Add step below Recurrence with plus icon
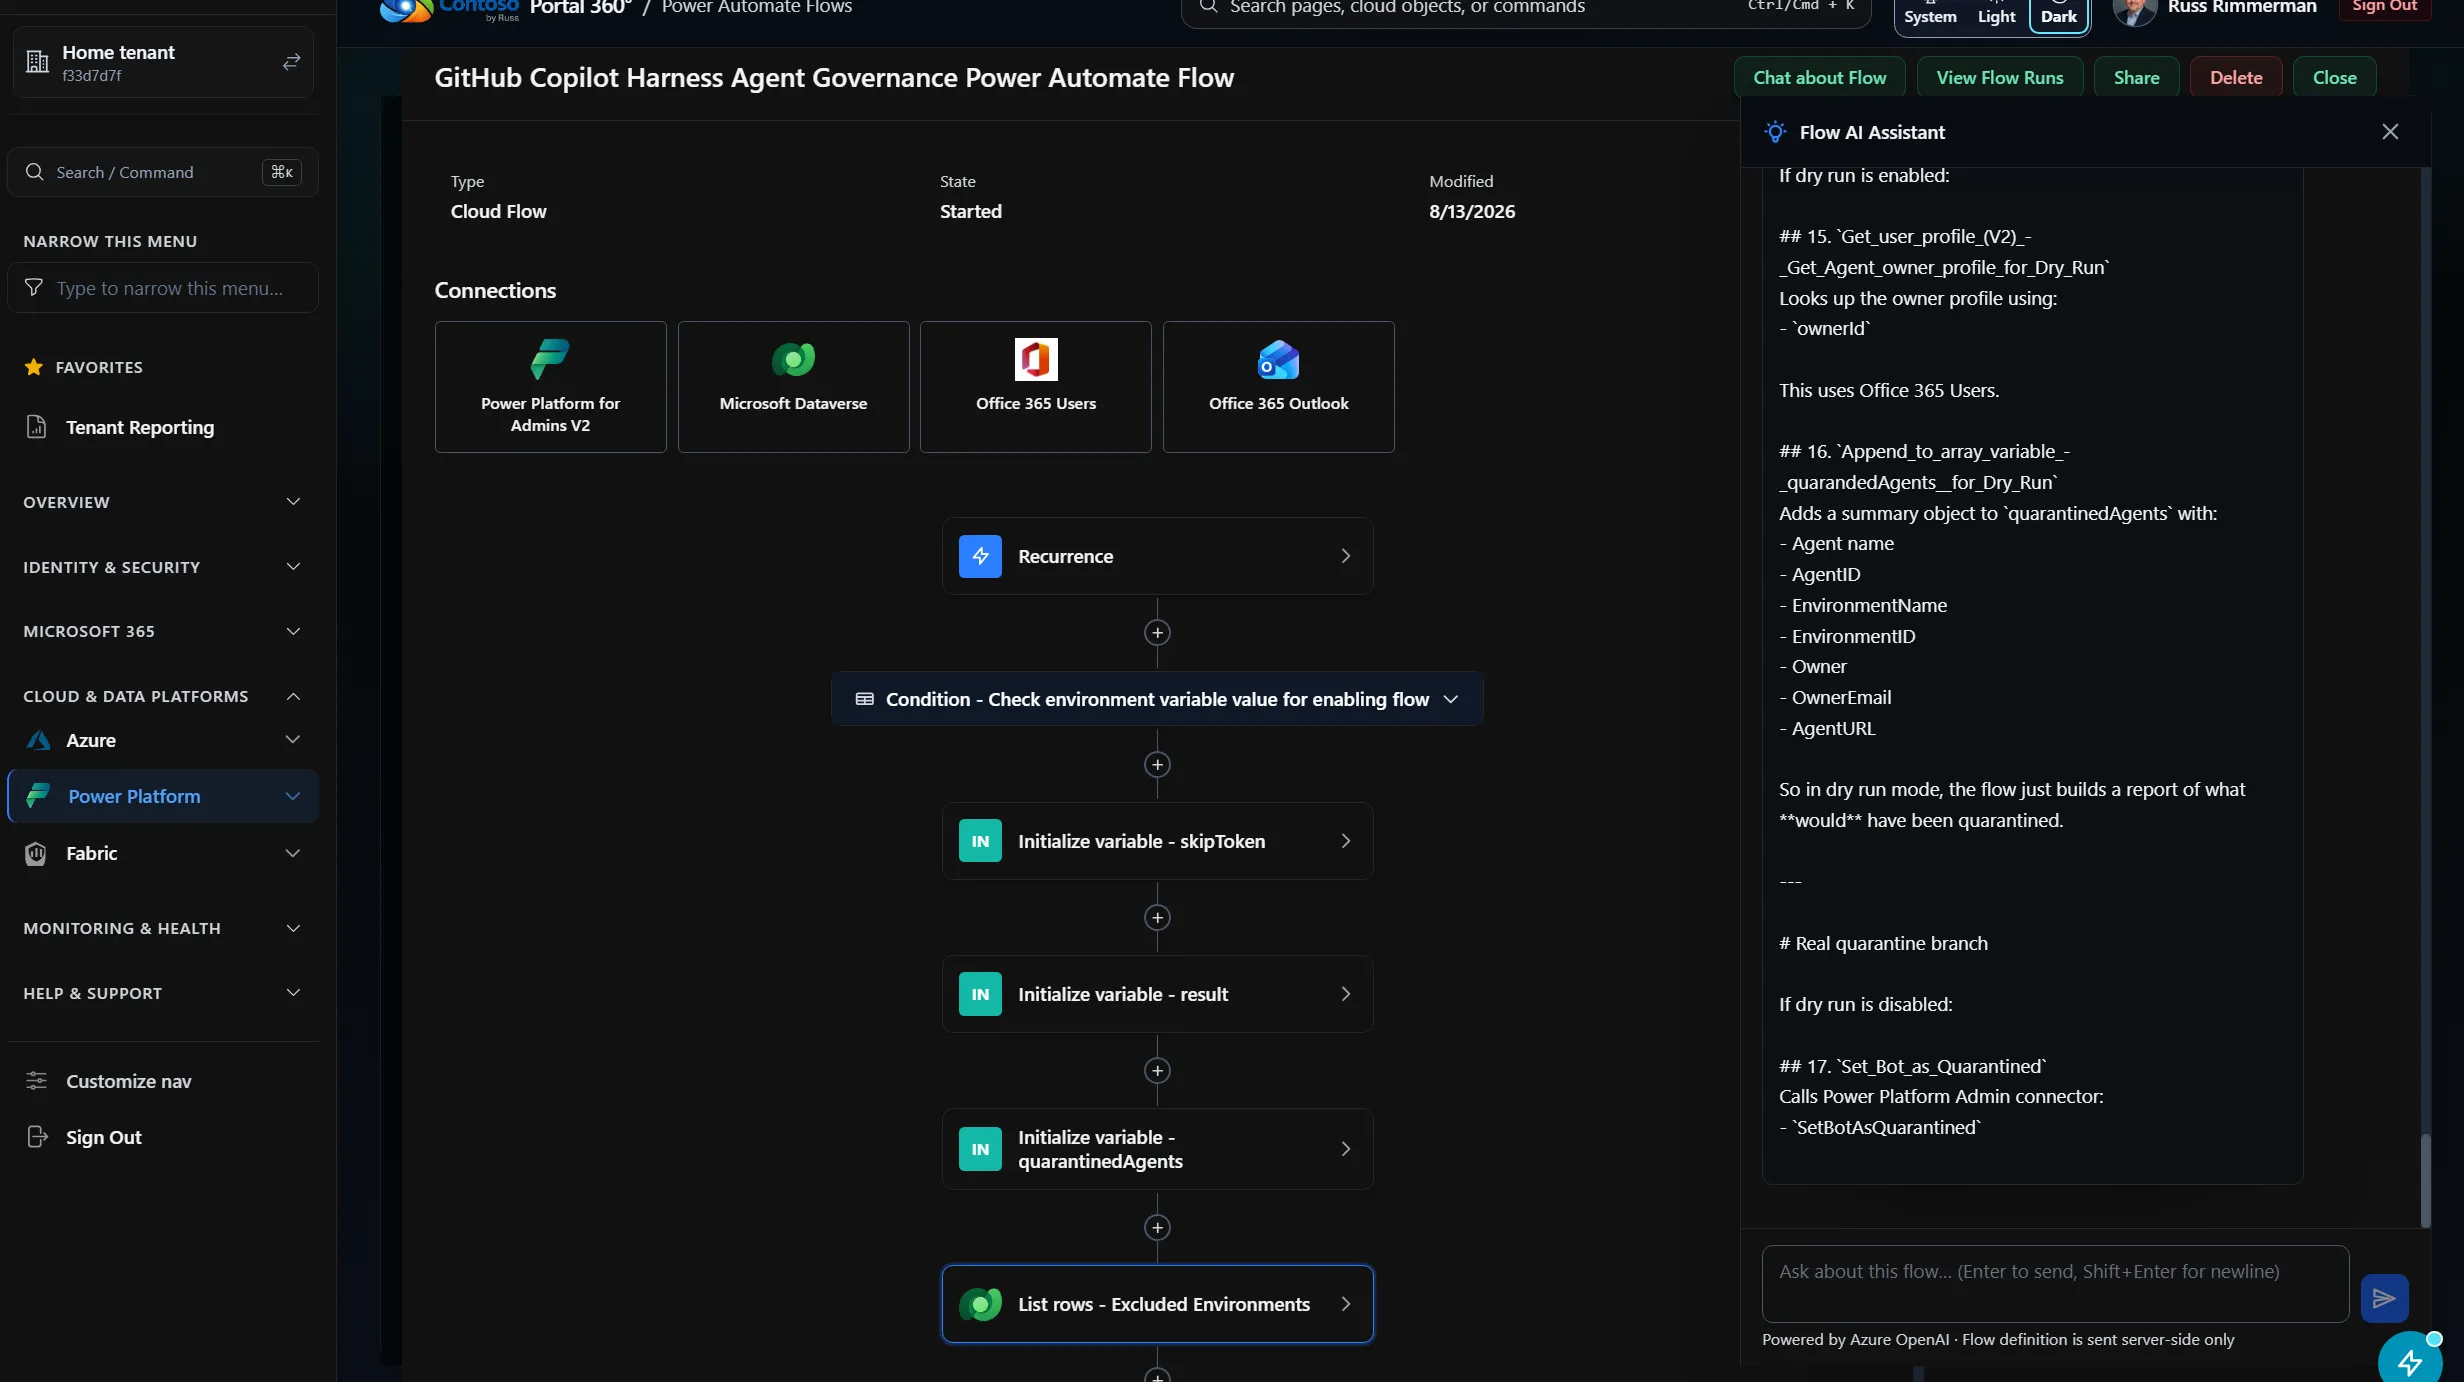 pyautogui.click(x=1157, y=633)
